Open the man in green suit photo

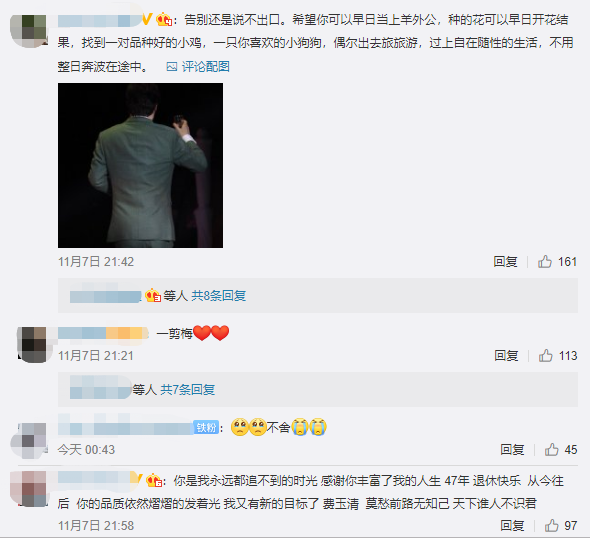(x=140, y=166)
